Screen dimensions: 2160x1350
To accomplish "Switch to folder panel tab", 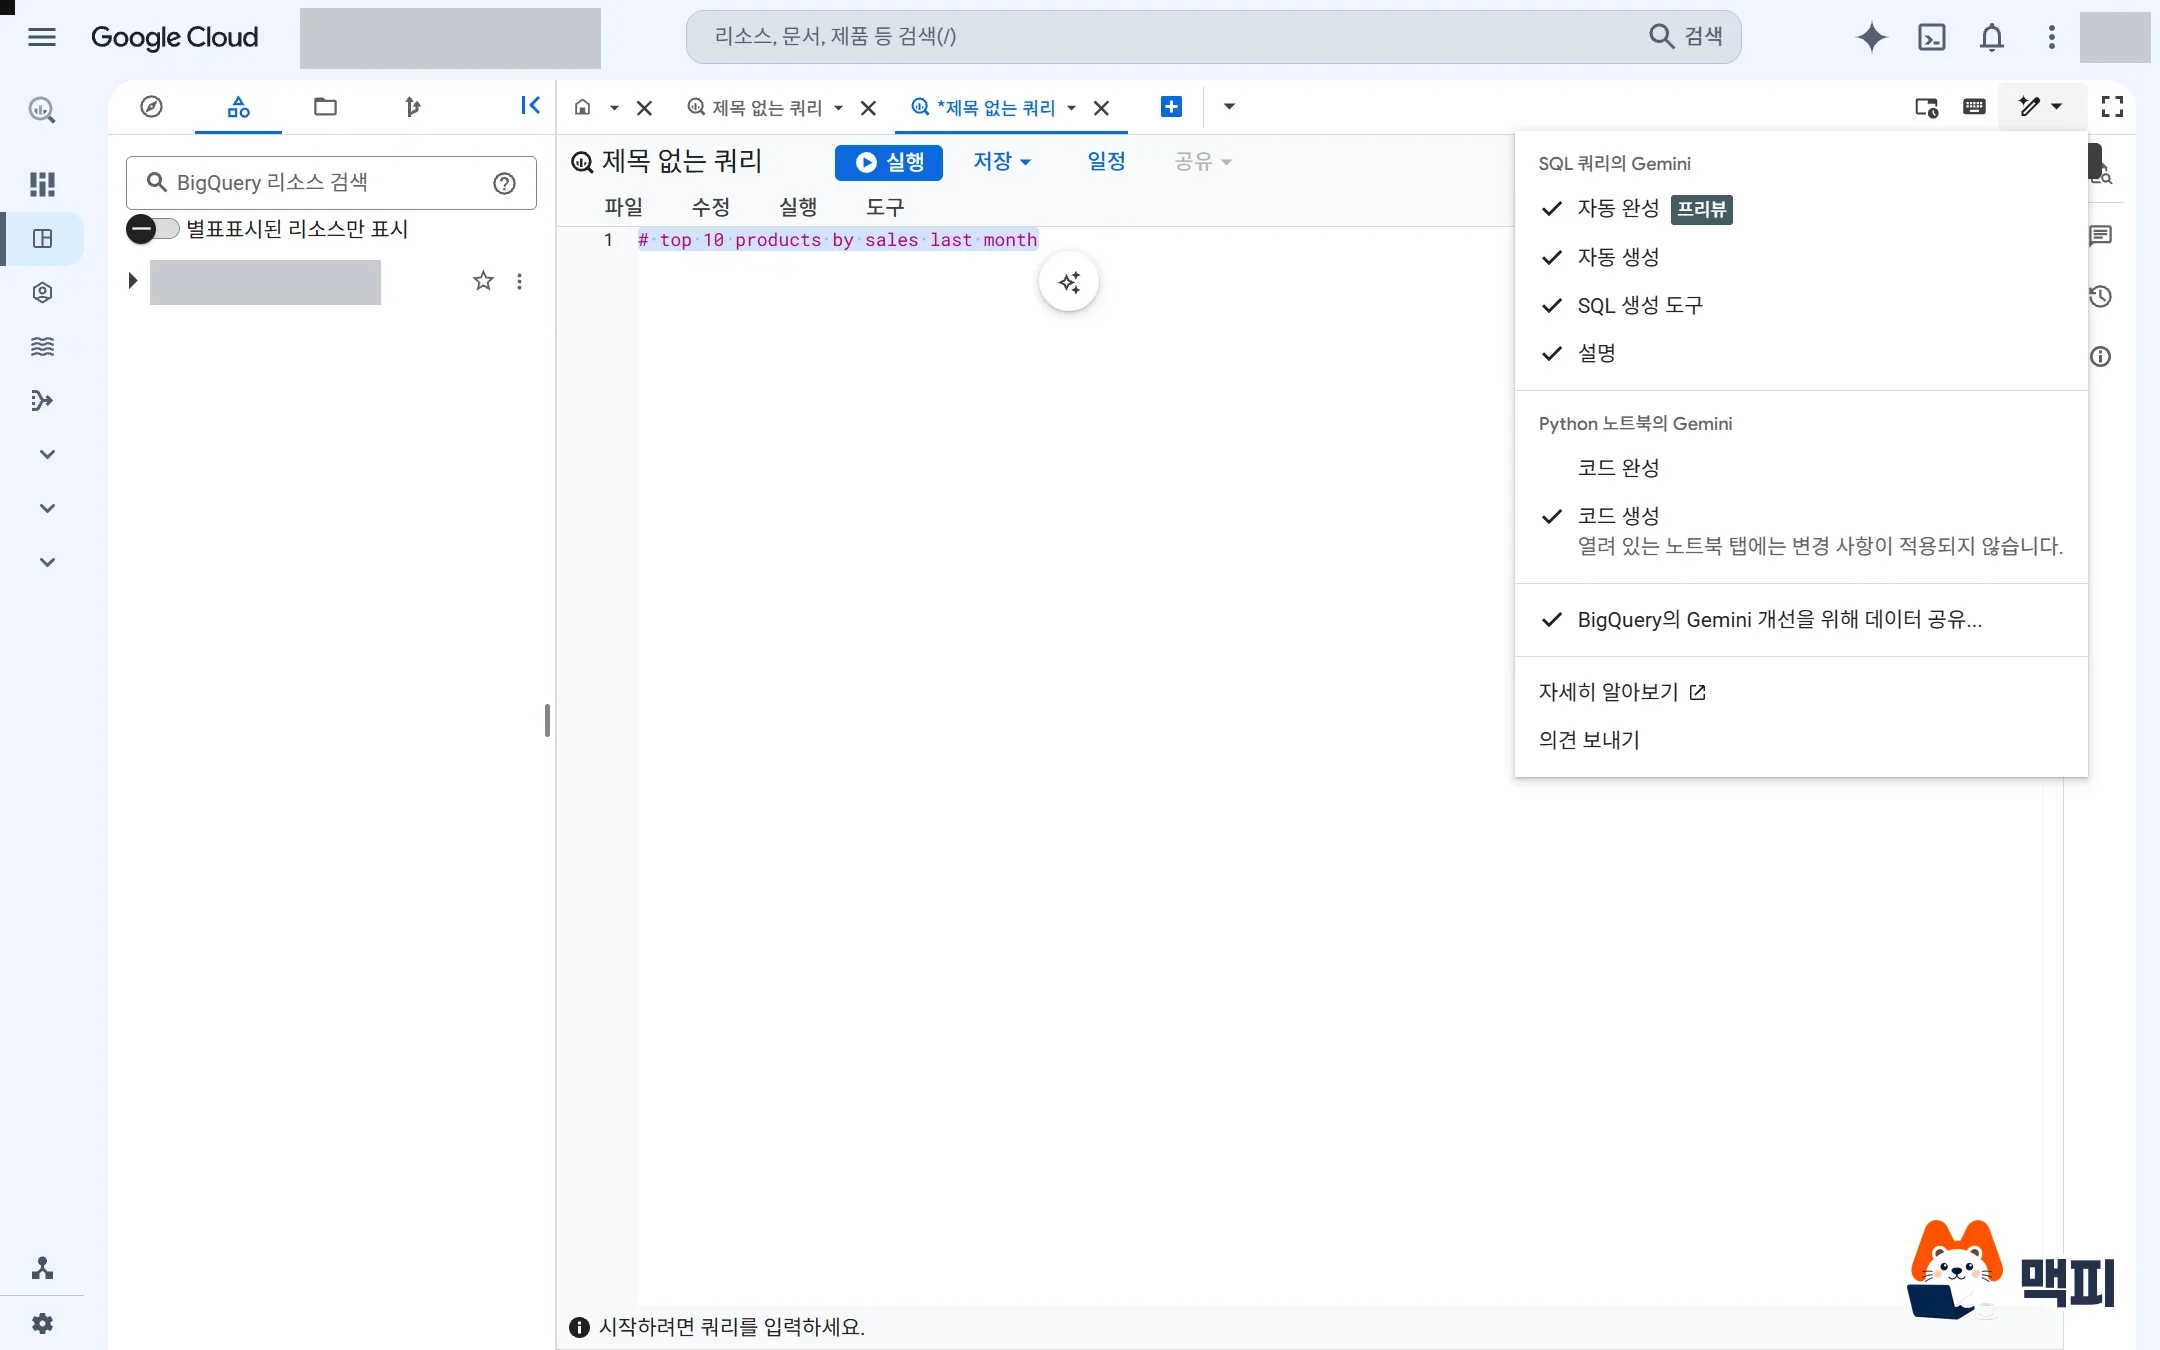I will click(x=325, y=107).
